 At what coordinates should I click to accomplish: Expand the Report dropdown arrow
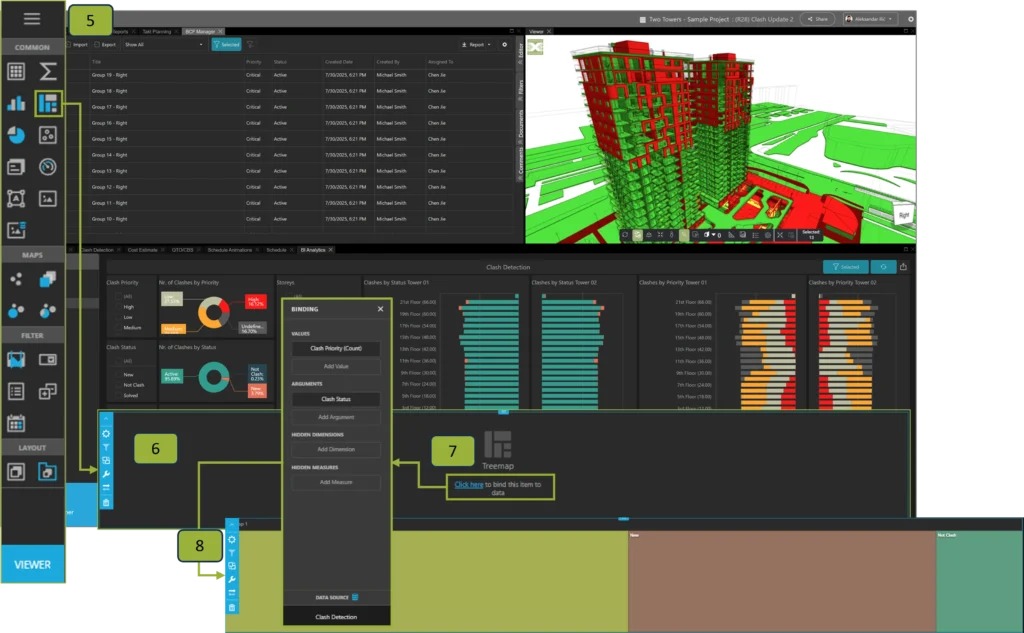tap(489, 43)
